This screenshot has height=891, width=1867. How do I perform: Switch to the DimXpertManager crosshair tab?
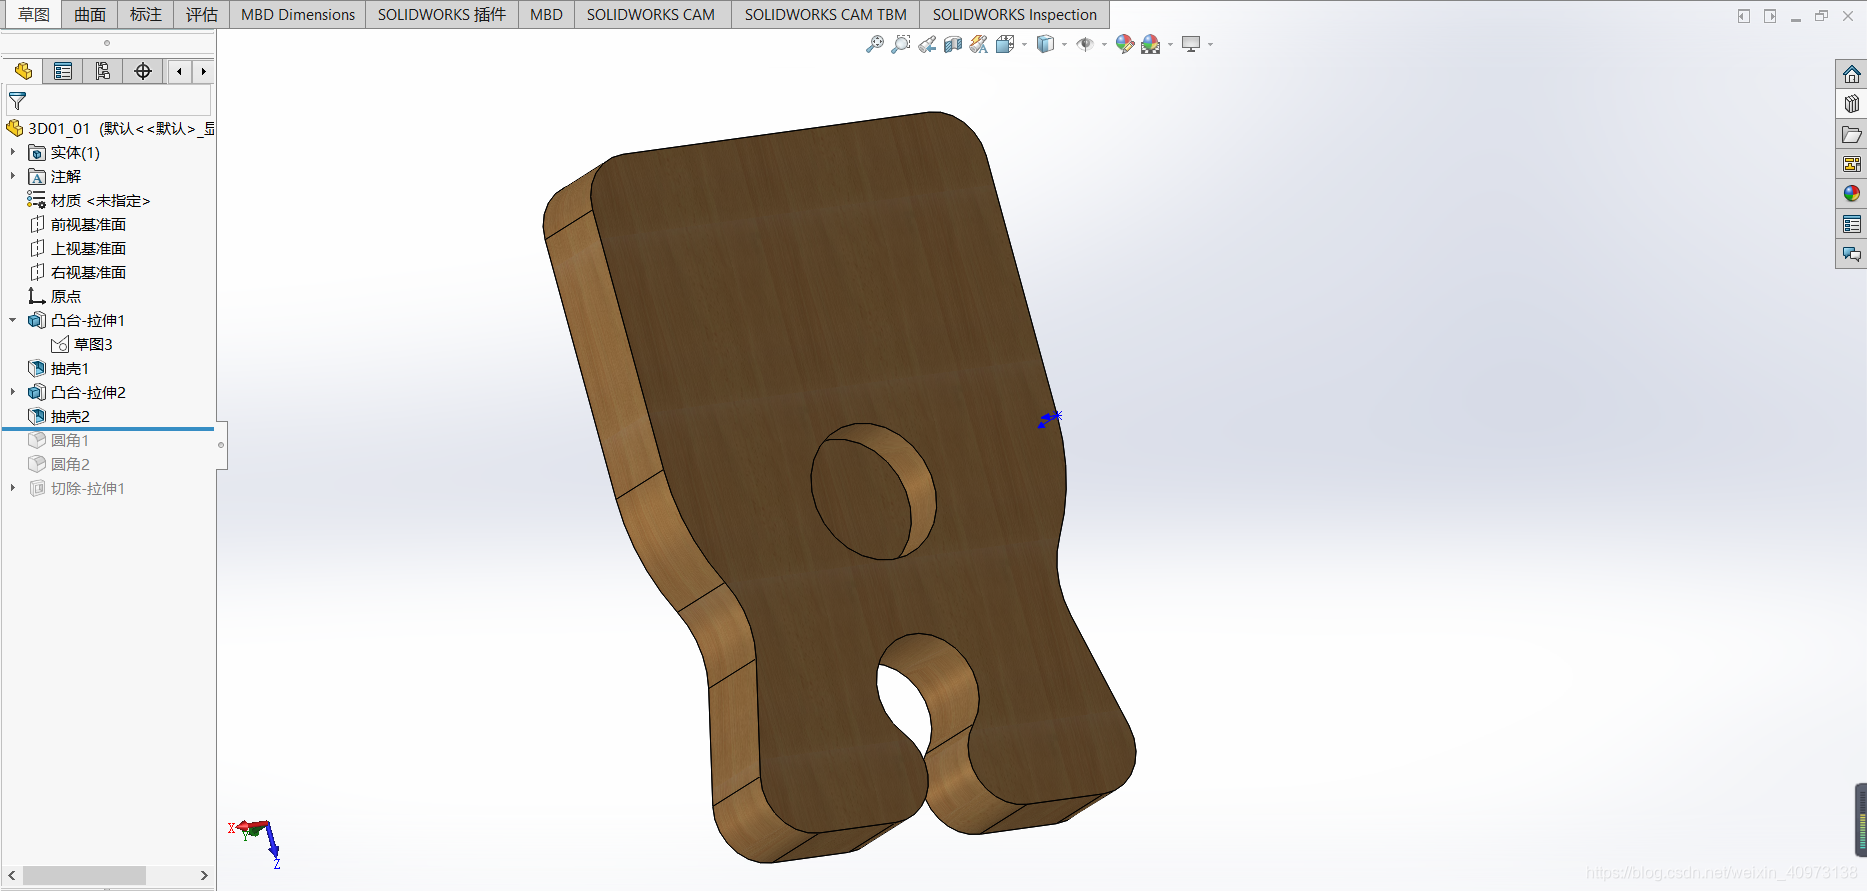143,71
